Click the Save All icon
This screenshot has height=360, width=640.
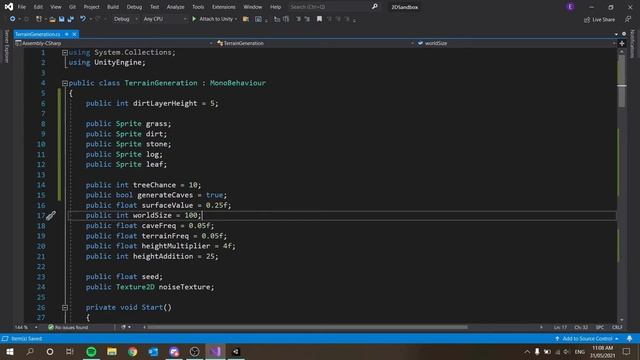click(x=71, y=19)
